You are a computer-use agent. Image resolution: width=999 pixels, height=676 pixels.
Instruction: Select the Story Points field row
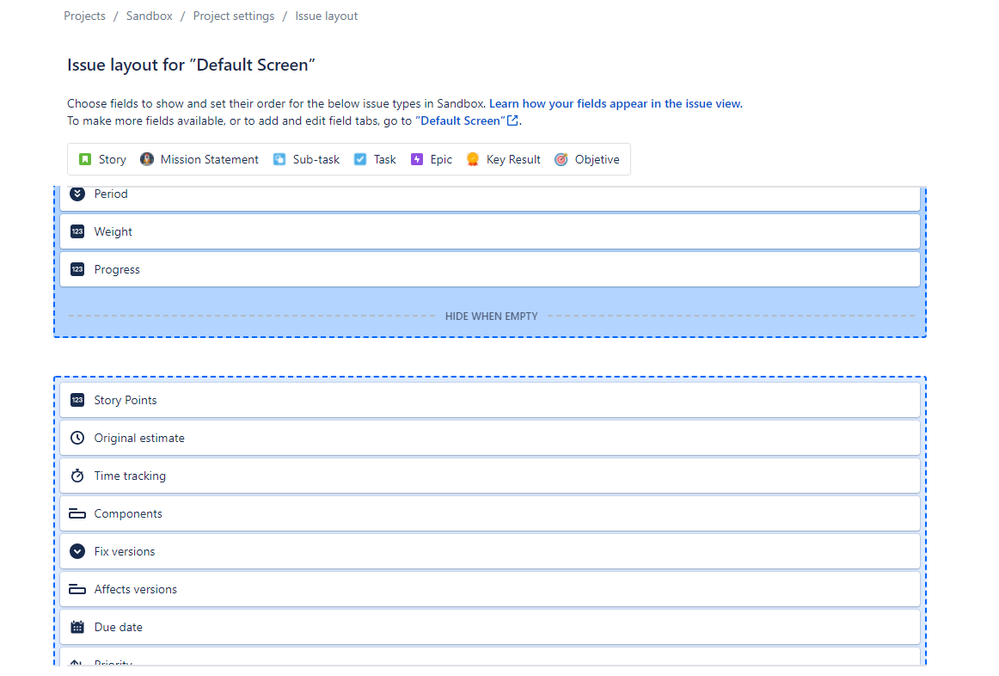coord(490,400)
